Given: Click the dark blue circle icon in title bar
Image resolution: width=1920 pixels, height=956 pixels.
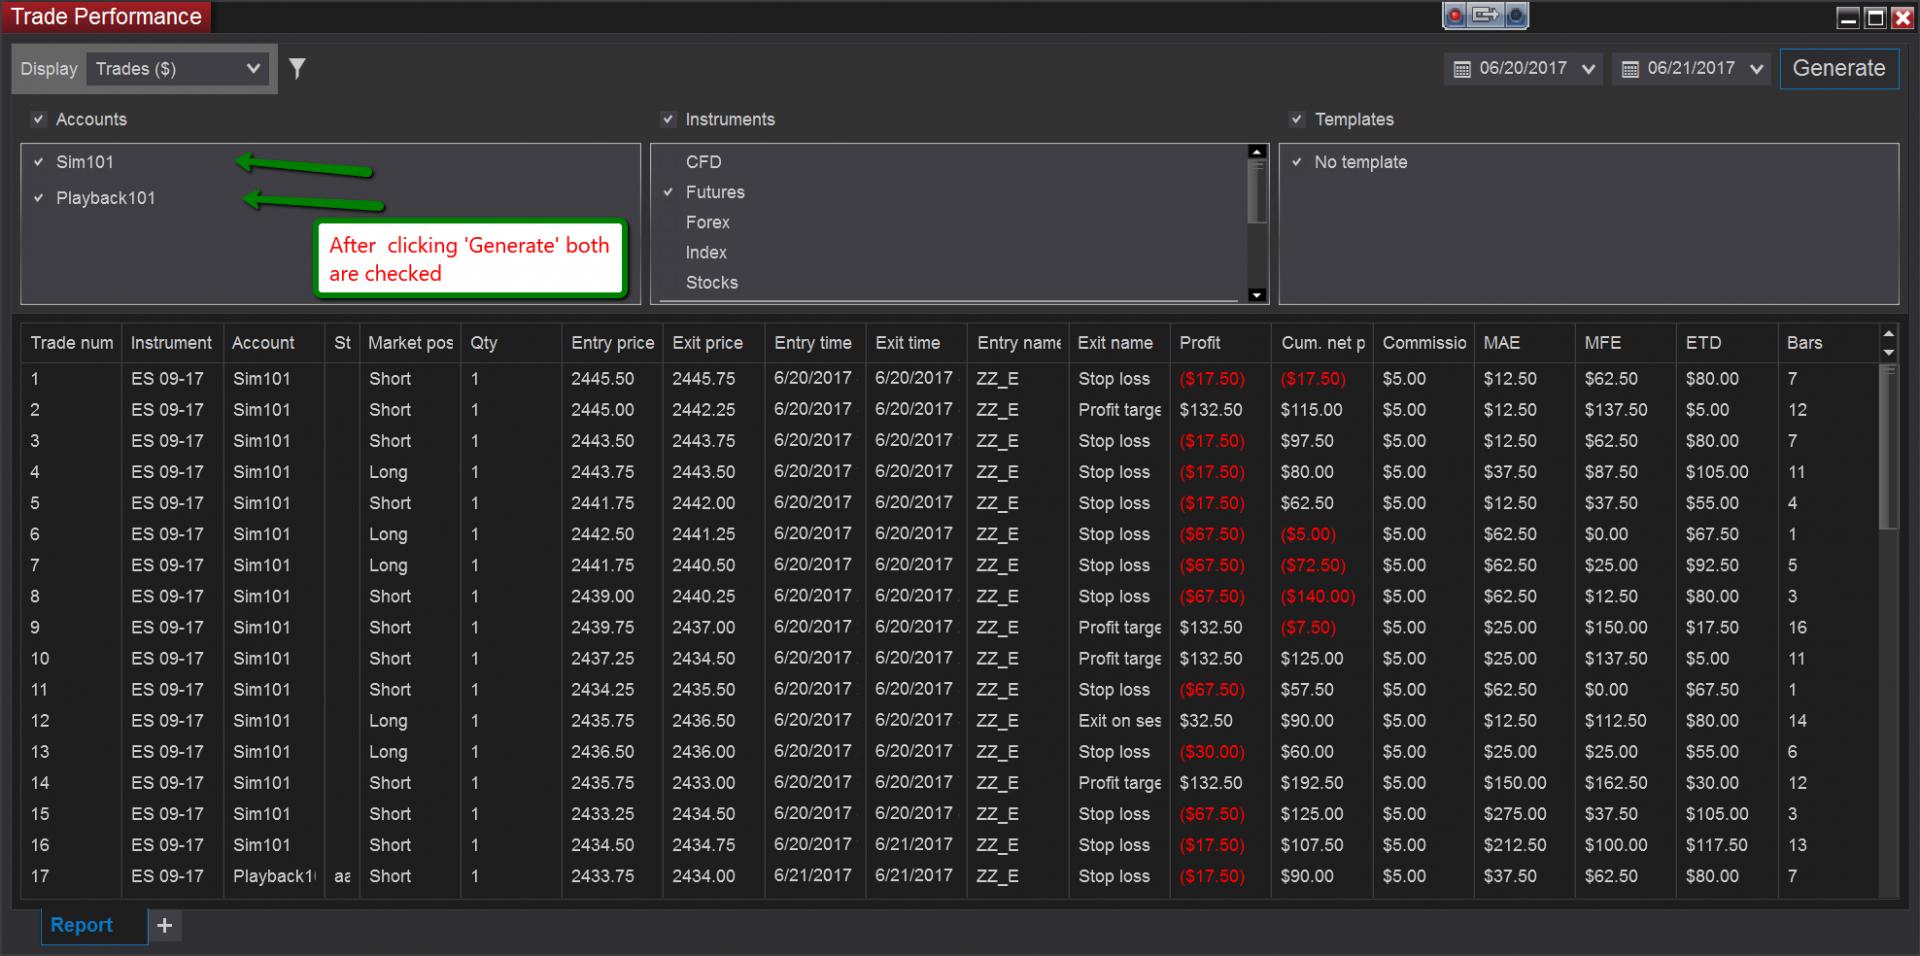Looking at the screenshot, I should [1515, 15].
